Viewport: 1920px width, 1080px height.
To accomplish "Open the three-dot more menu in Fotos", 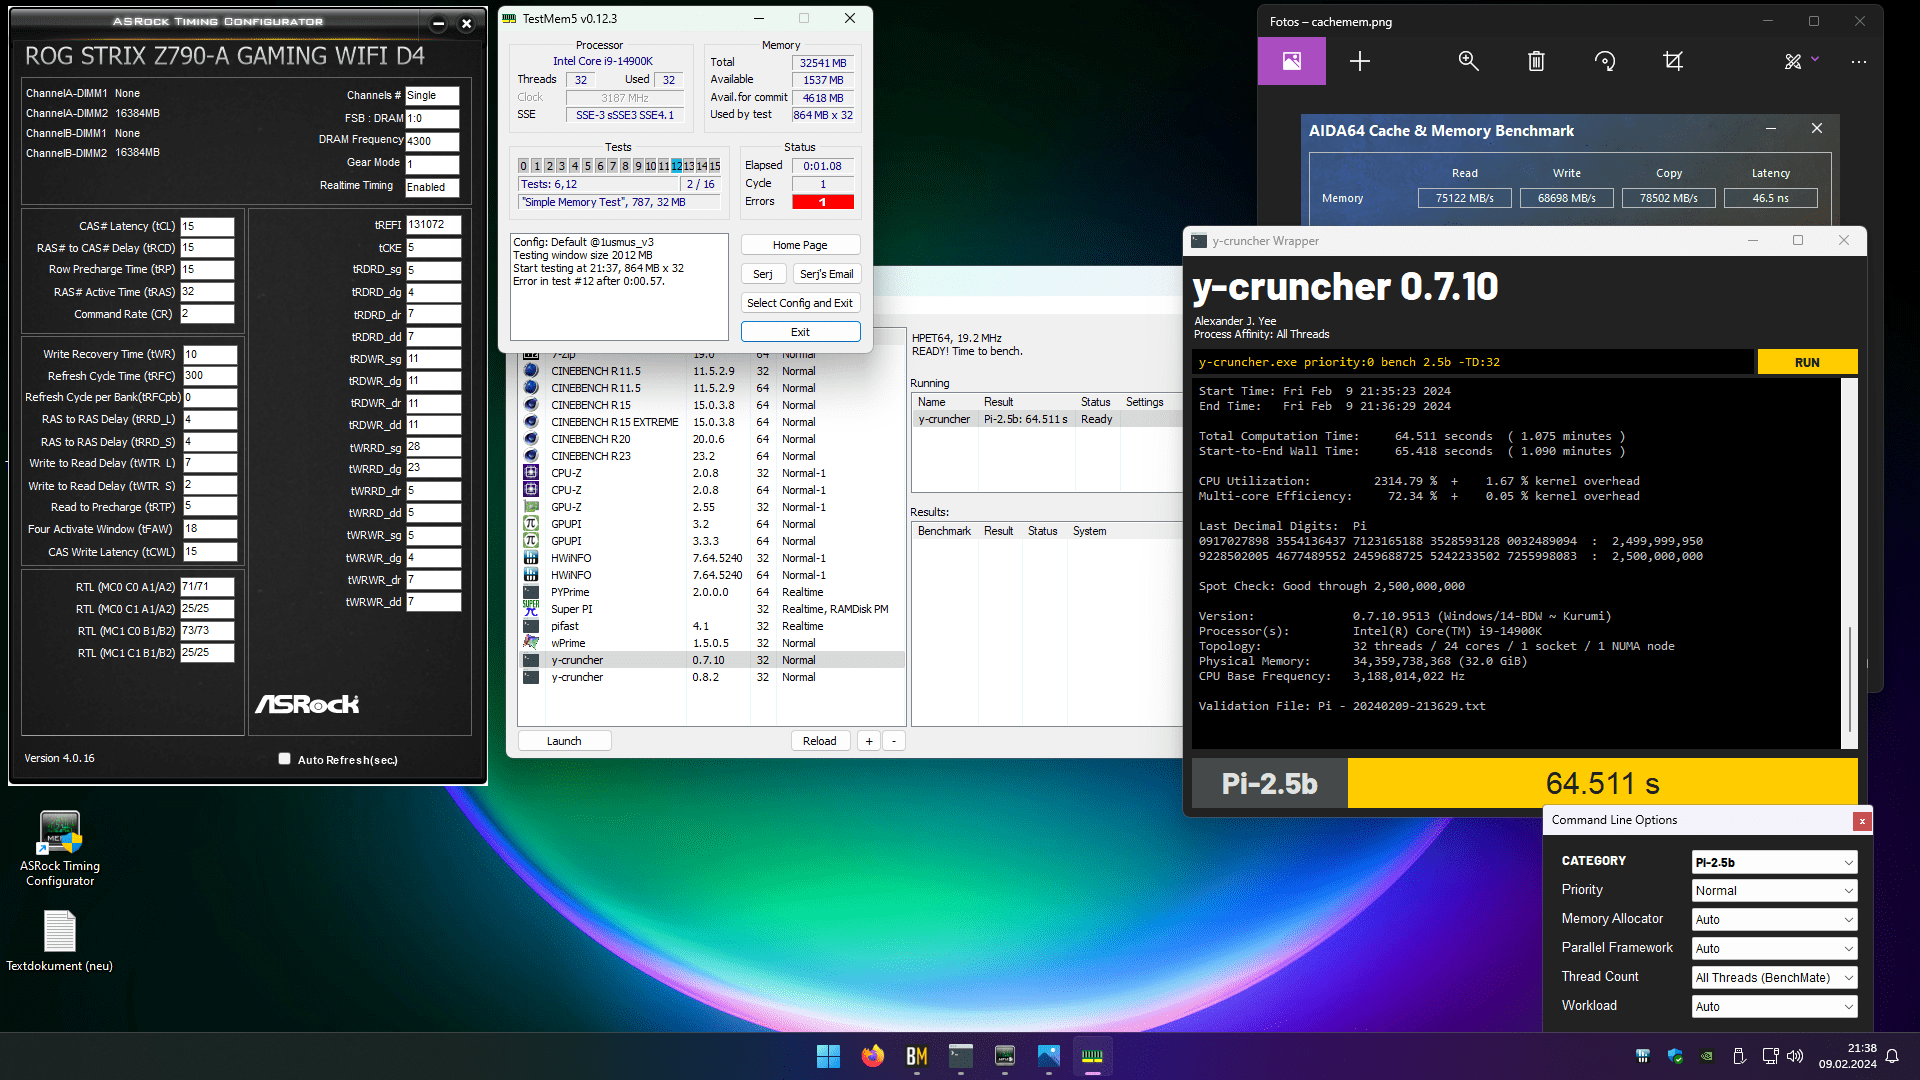I will coord(1858,62).
